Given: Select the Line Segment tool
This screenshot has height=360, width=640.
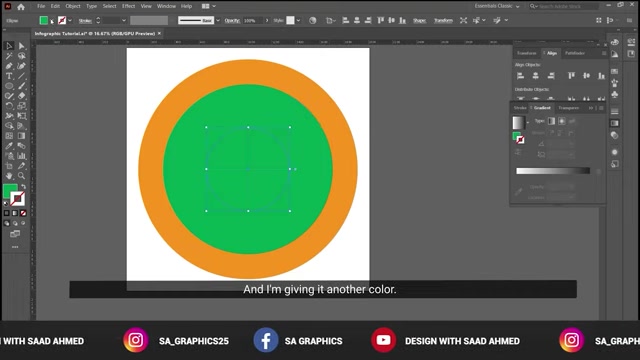Looking at the screenshot, I should click(x=22, y=76).
